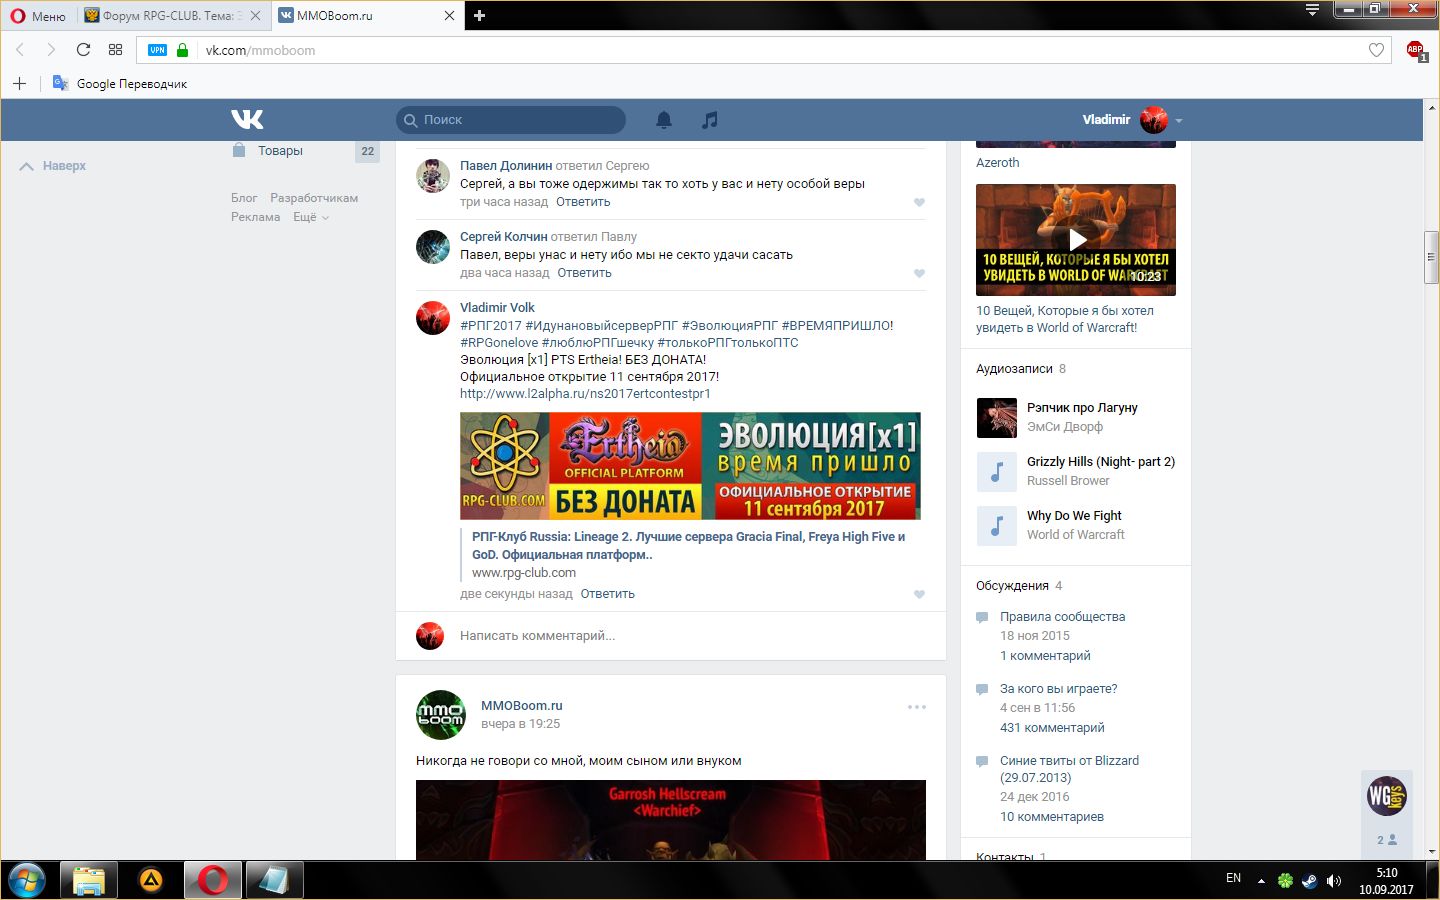Open Реклама footer link

pyautogui.click(x=255, y=217)
